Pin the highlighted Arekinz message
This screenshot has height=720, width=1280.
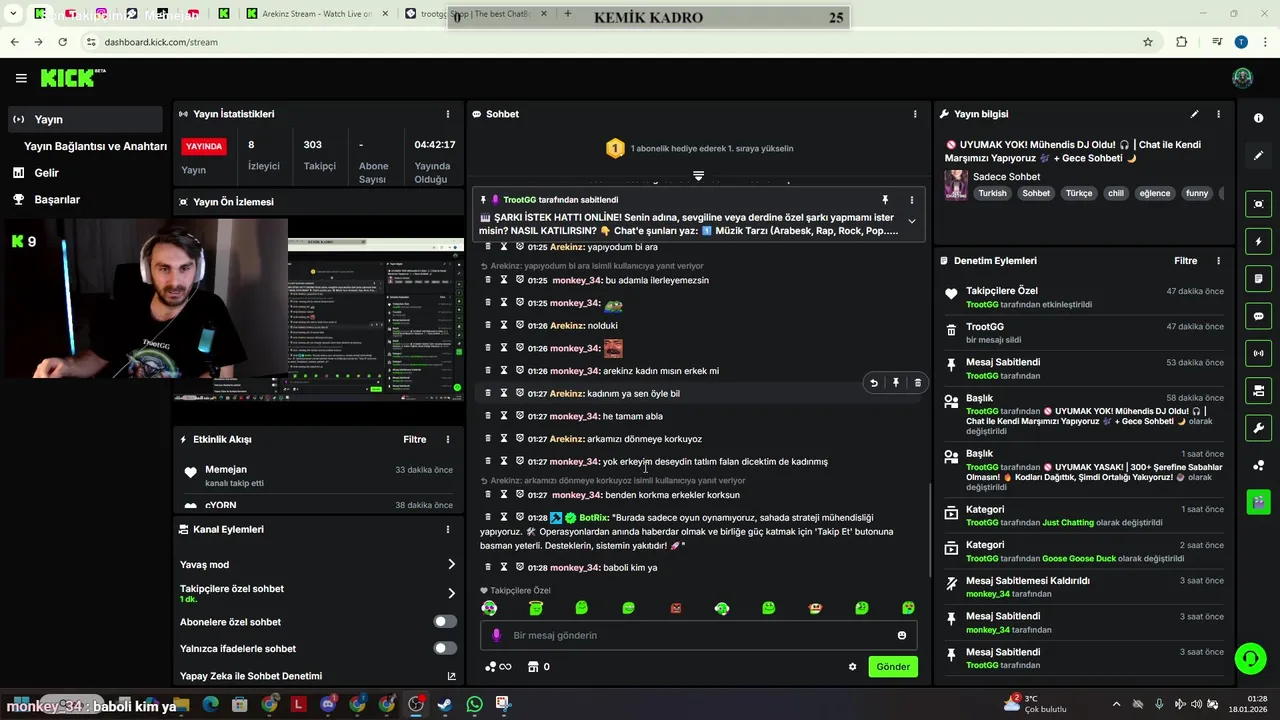(x=896, y=383)
